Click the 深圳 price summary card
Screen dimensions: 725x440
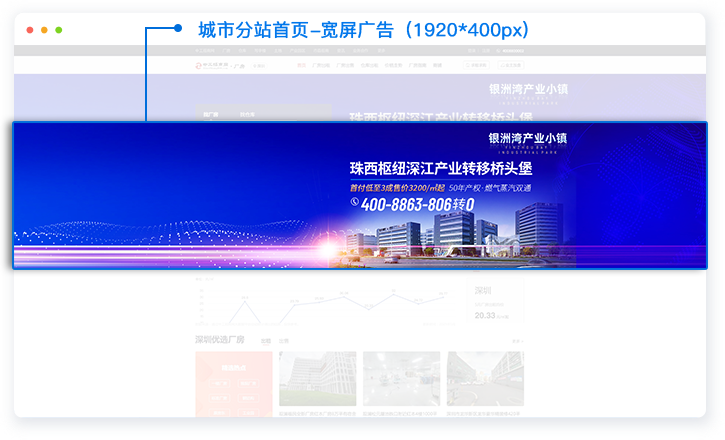tap(495, 300)
